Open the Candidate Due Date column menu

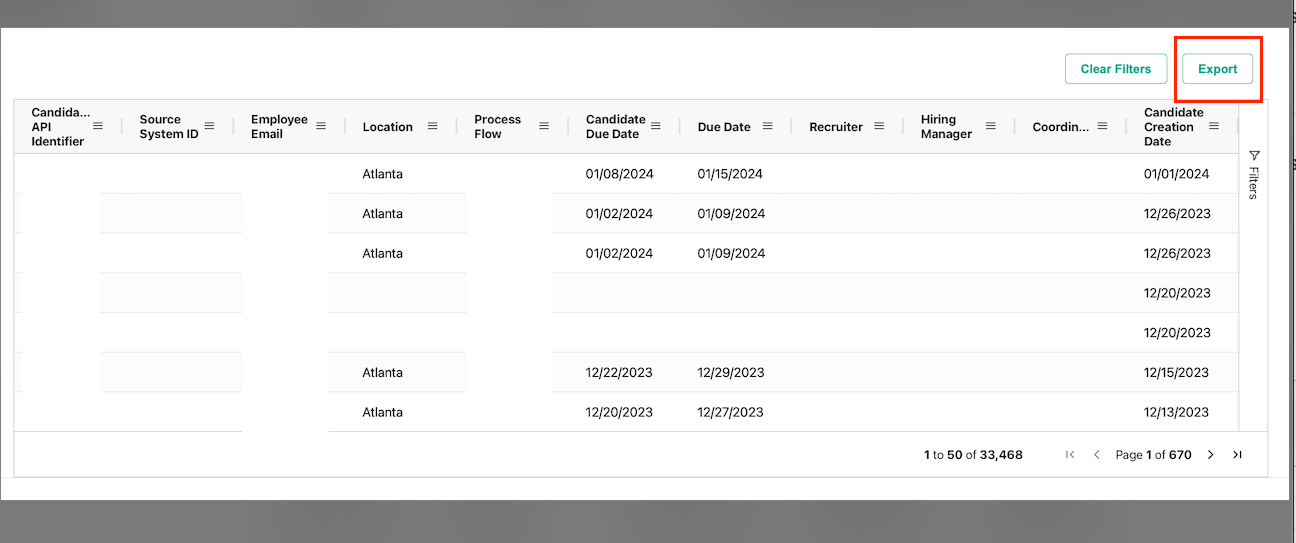656,126
